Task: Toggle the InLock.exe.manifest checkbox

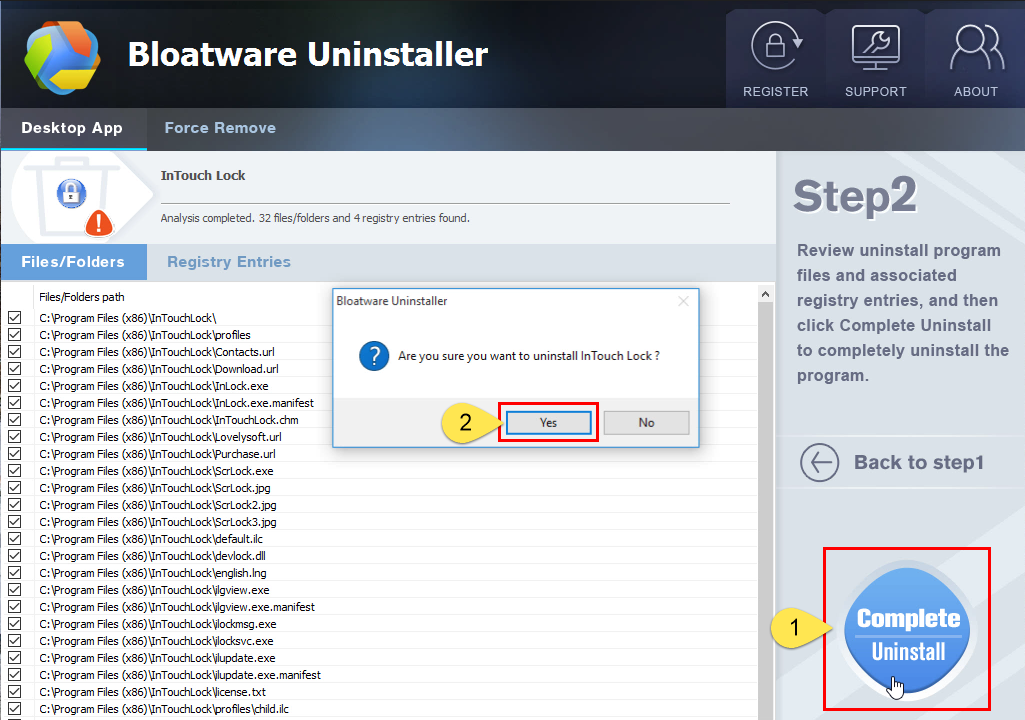Action: pyautogui.click(x=14, y=403)
